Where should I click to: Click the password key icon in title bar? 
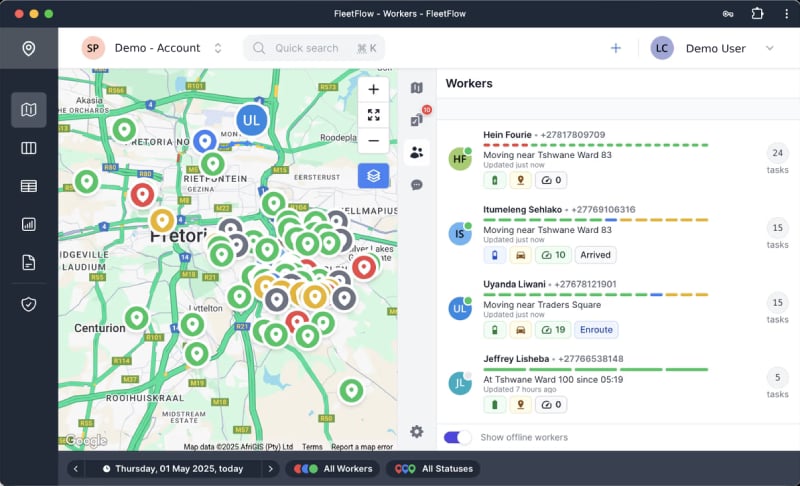(x=728, y=14)
